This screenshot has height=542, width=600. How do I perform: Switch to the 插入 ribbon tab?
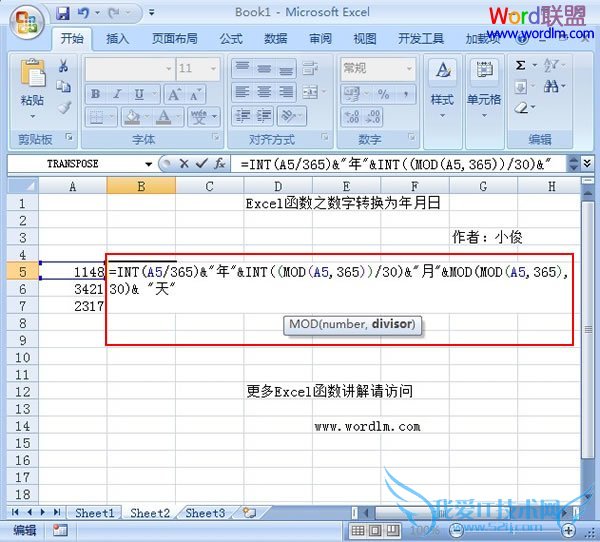117,39
